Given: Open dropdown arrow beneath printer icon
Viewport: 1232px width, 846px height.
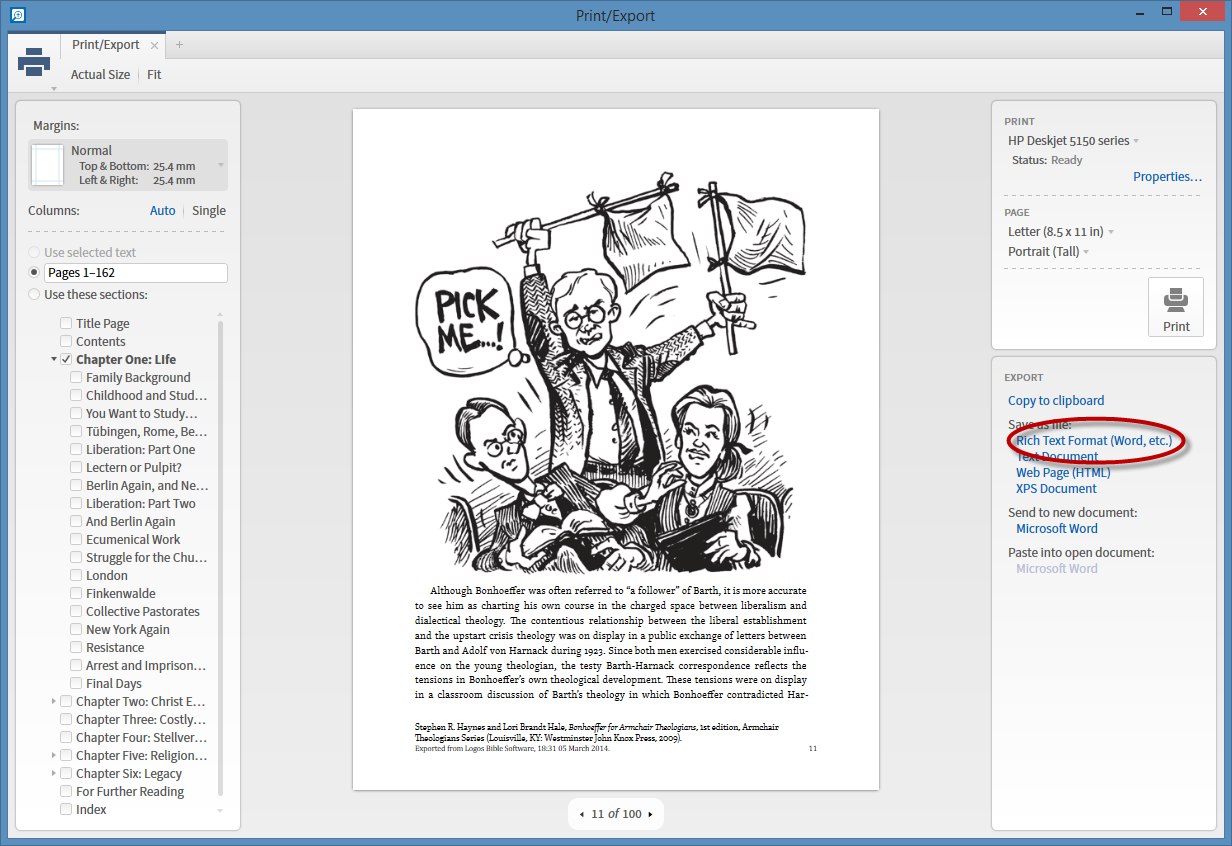Looking at the screenshot, I should tap(53, 88).
